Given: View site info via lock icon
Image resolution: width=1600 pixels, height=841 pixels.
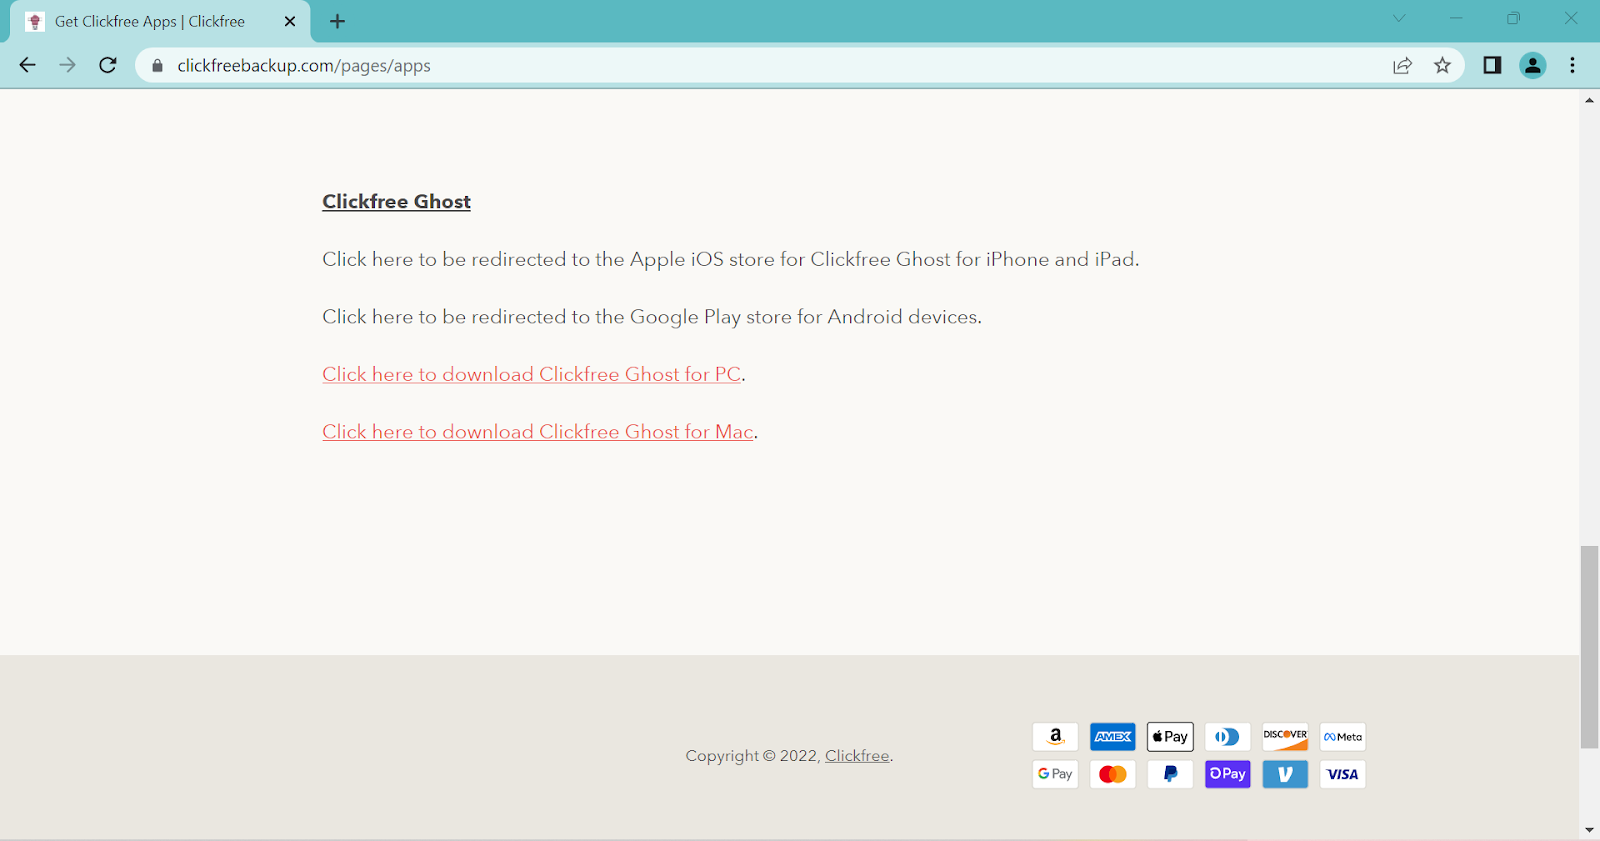Looking at the screenshot, I should pyautogui.click(x=157, y=66).
